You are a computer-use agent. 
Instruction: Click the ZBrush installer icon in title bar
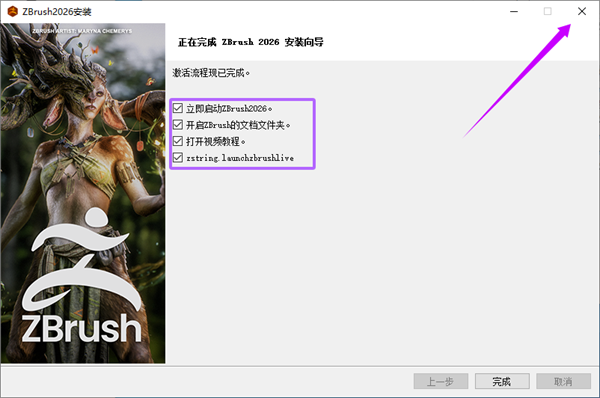(13, 11)
